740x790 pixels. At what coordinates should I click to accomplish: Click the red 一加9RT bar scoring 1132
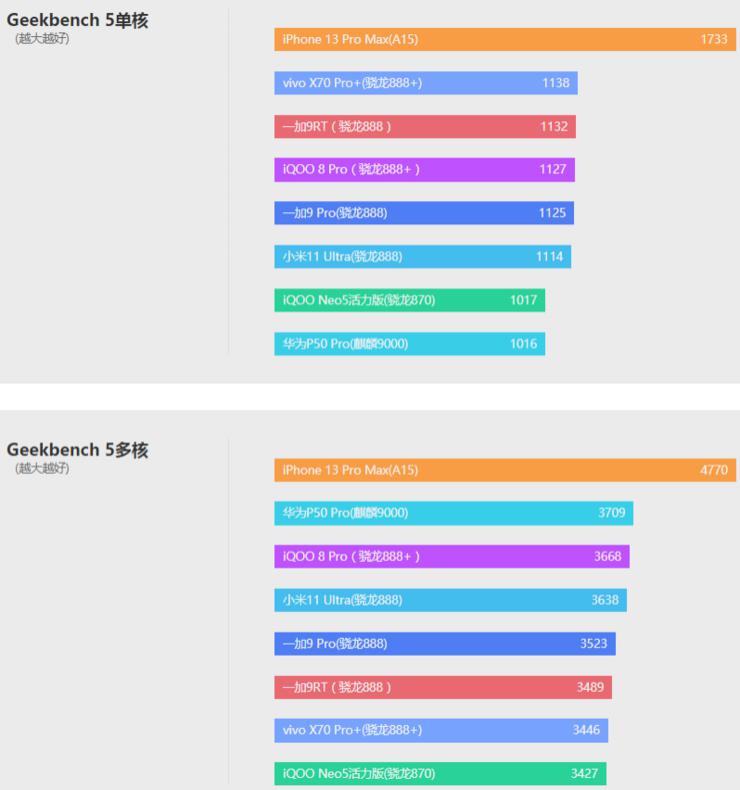pos(425,127)
